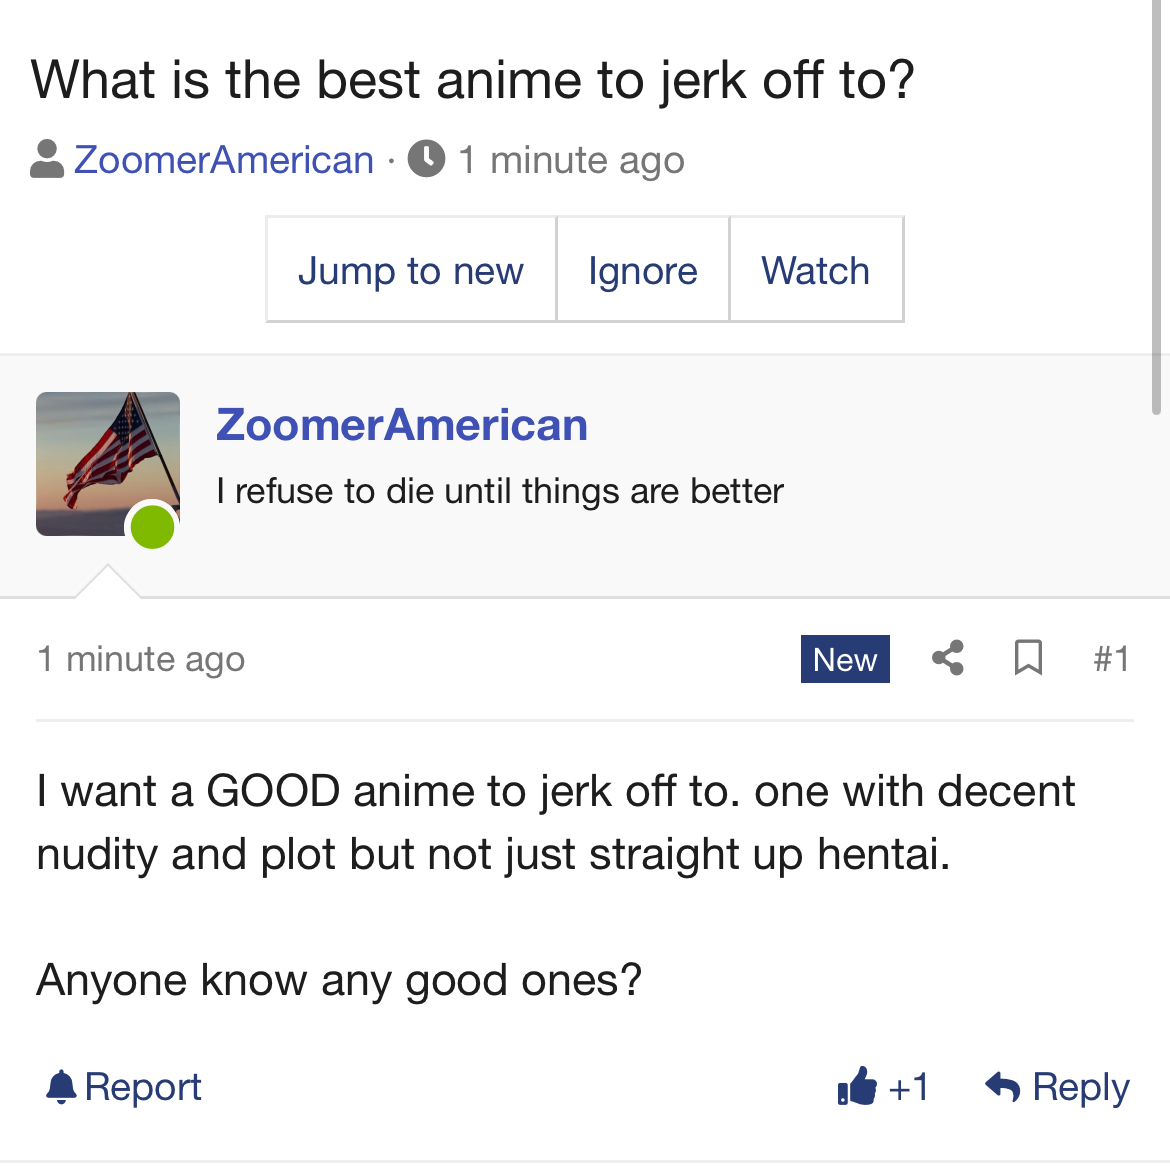The width and height of the screenshot is (1170, 1170).
Task: Click the share icon on the post
Action: pyautogui.click(x=948, y=658)
